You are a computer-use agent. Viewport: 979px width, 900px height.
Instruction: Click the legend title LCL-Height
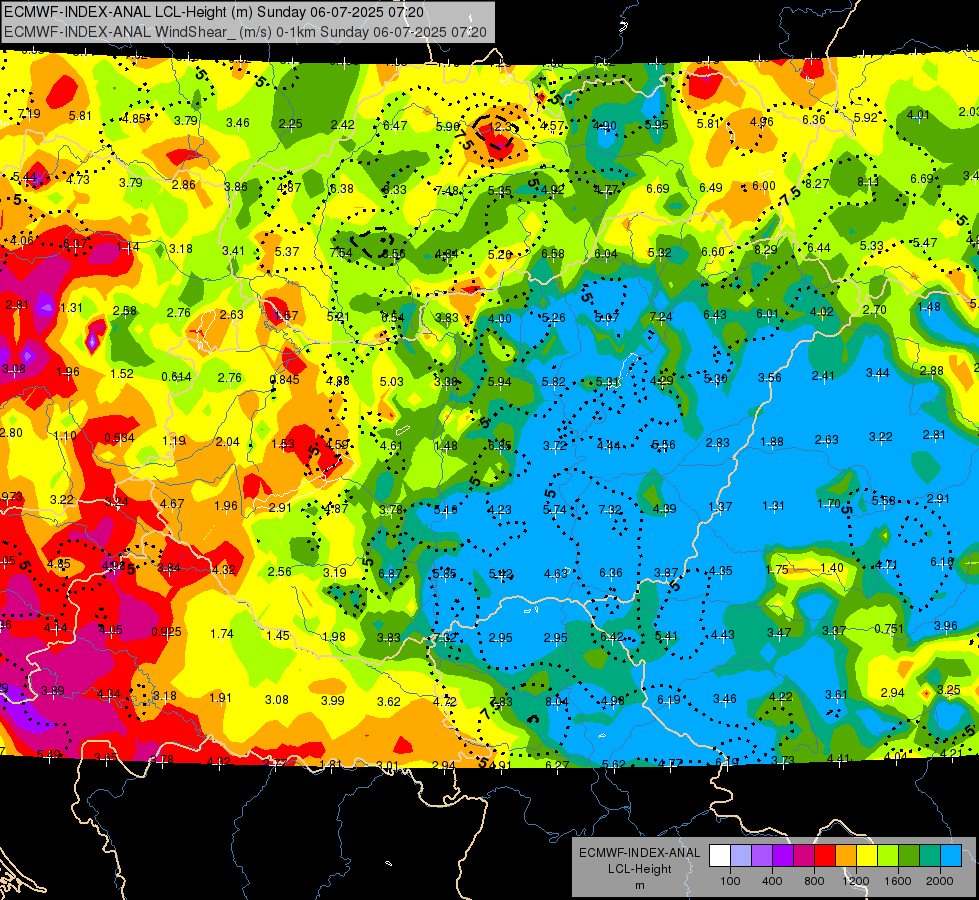tap(639, 869)
